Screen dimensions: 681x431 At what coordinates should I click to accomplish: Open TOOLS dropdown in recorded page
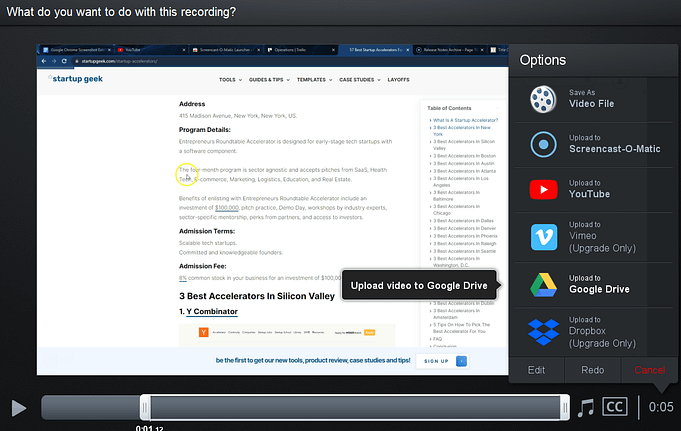pyautogui.click(x=230, y=80)
